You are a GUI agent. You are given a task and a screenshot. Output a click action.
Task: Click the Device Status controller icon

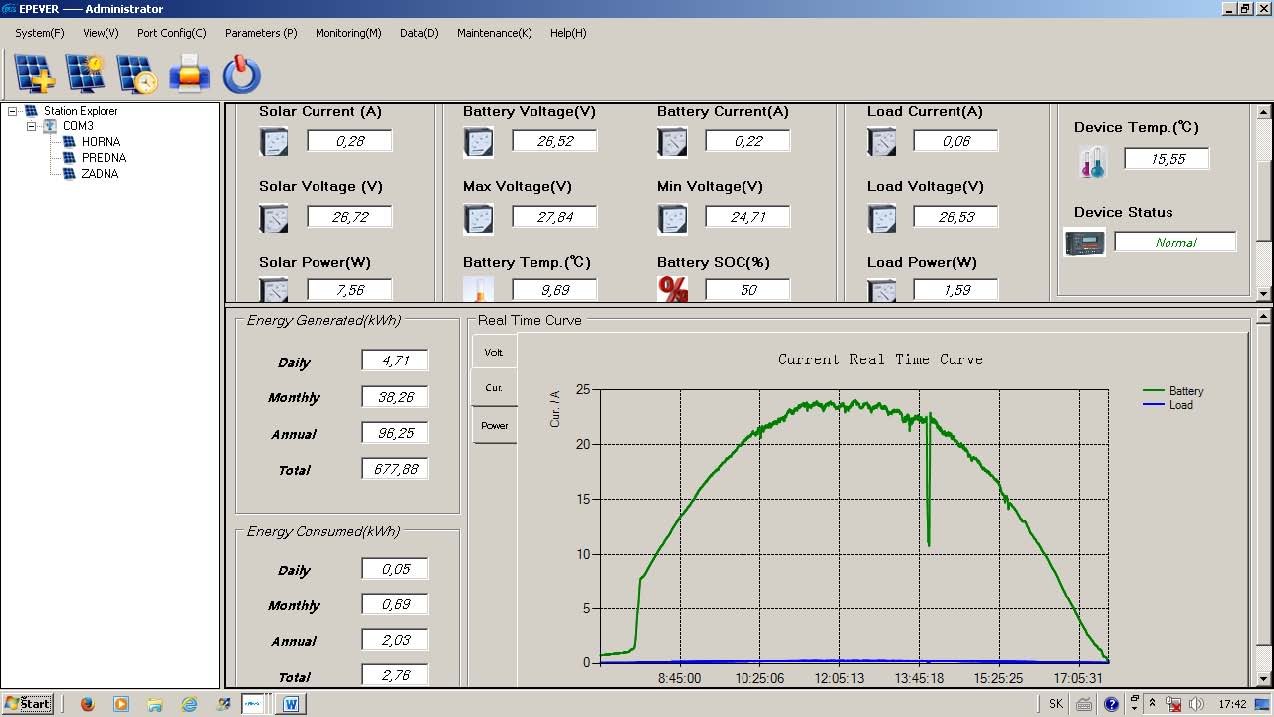[x=1085, y=242]
